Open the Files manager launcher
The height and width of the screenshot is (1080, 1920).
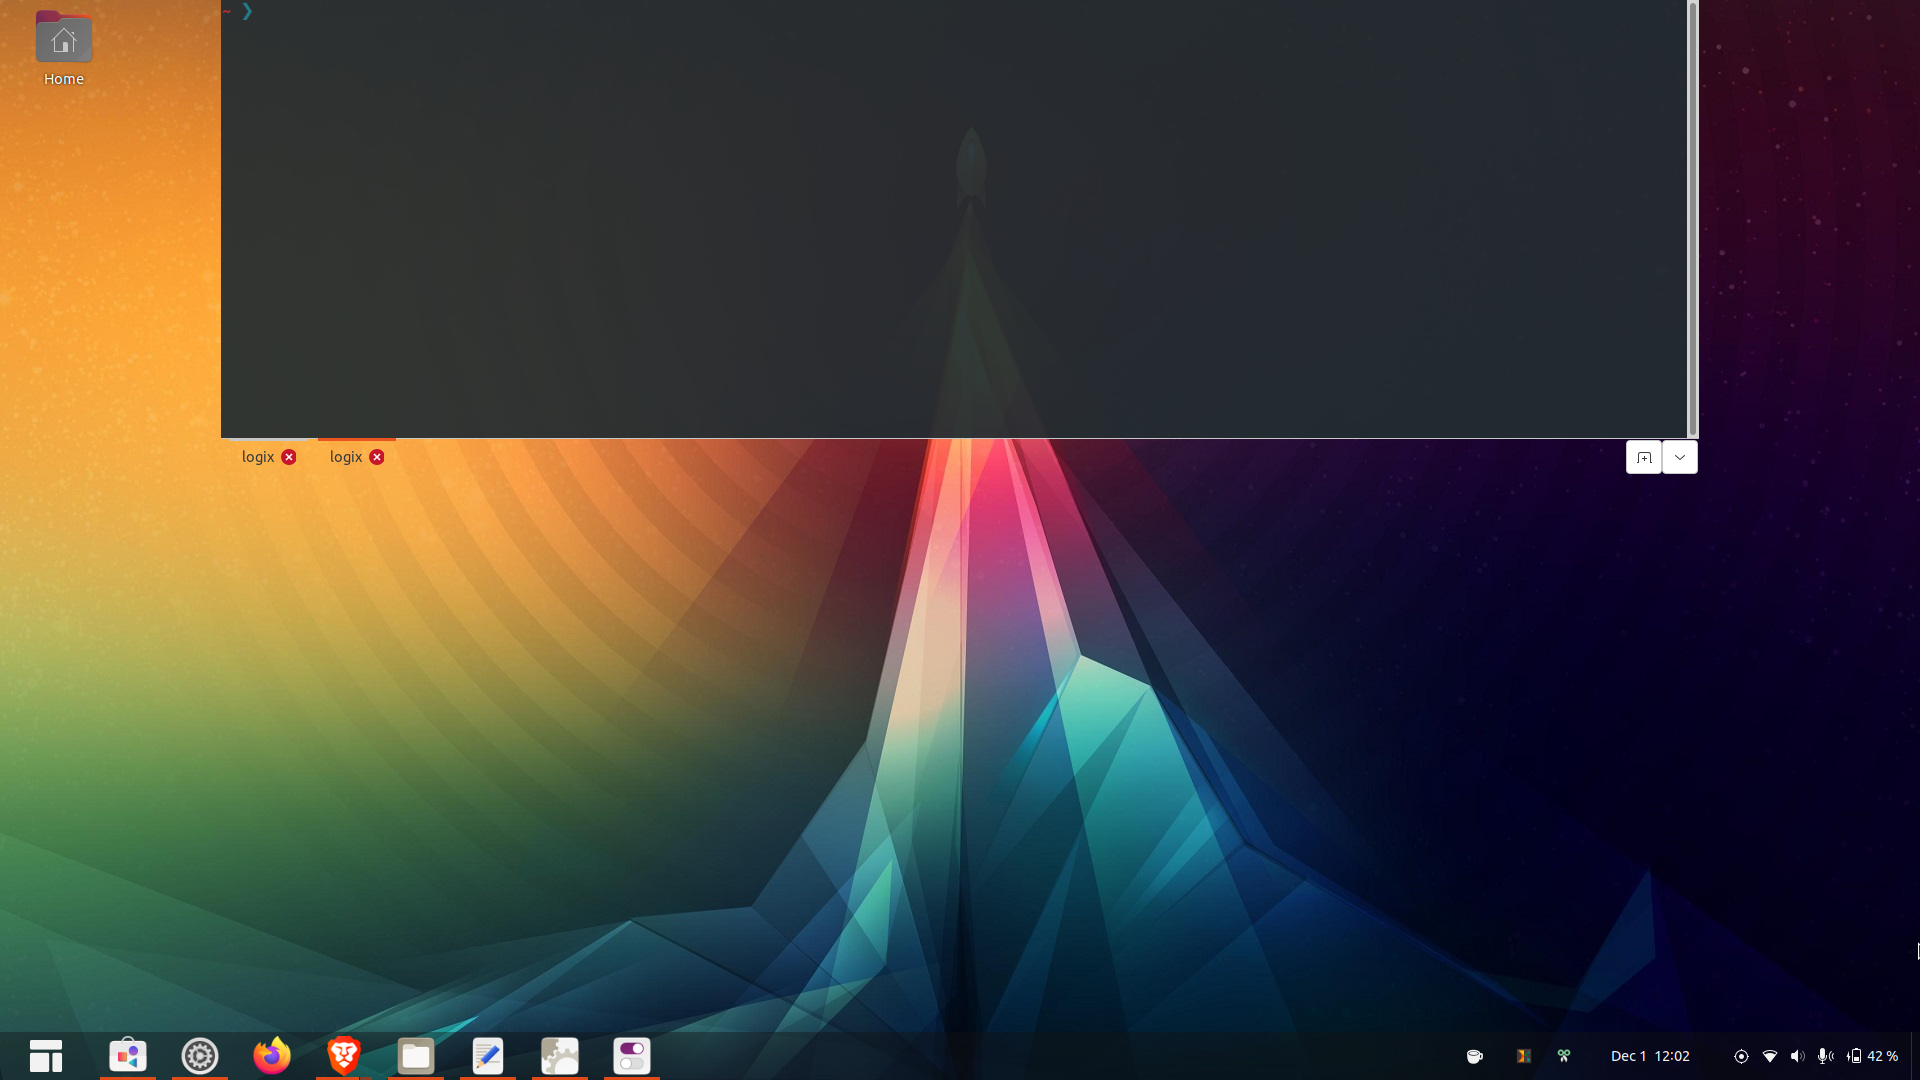coord(416,1056)
